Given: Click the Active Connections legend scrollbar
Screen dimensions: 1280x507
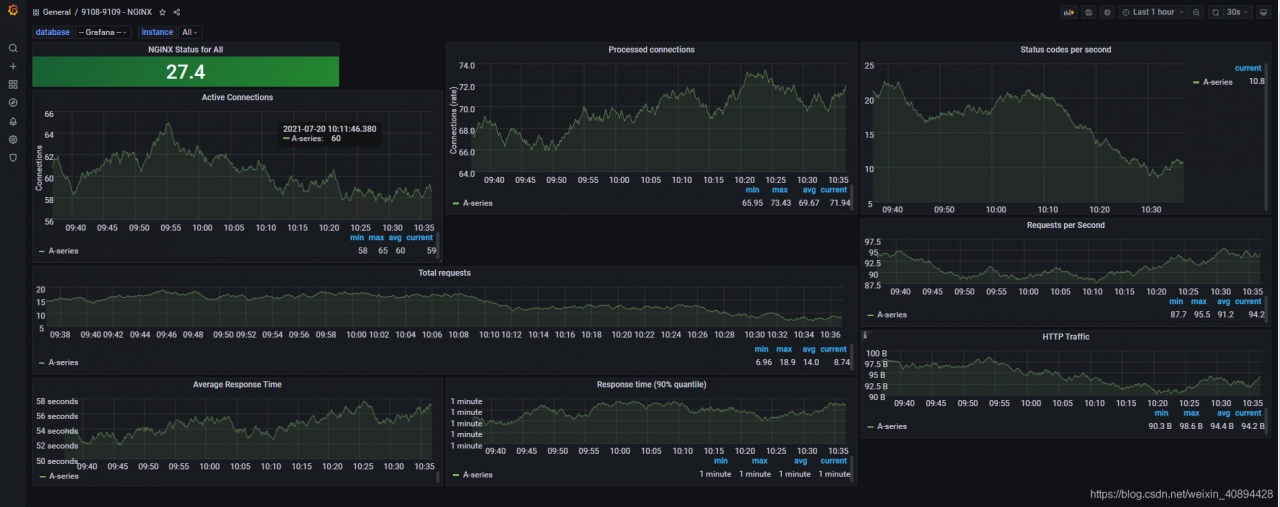Looking at the screenshot, I should pyautogui.click(x=438, y=245).
